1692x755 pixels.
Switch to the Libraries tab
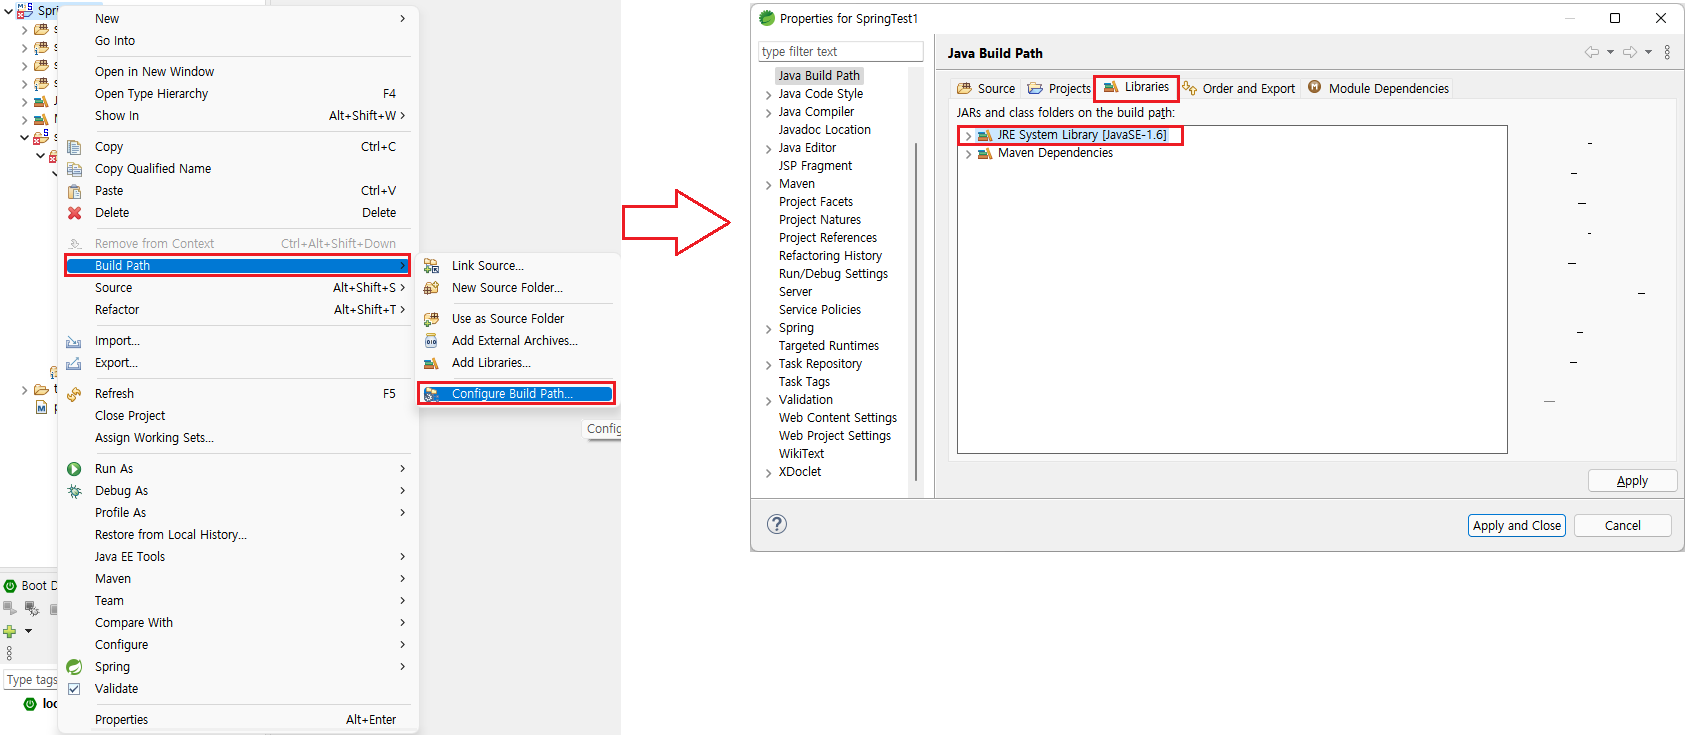[x=1136, y=87]
